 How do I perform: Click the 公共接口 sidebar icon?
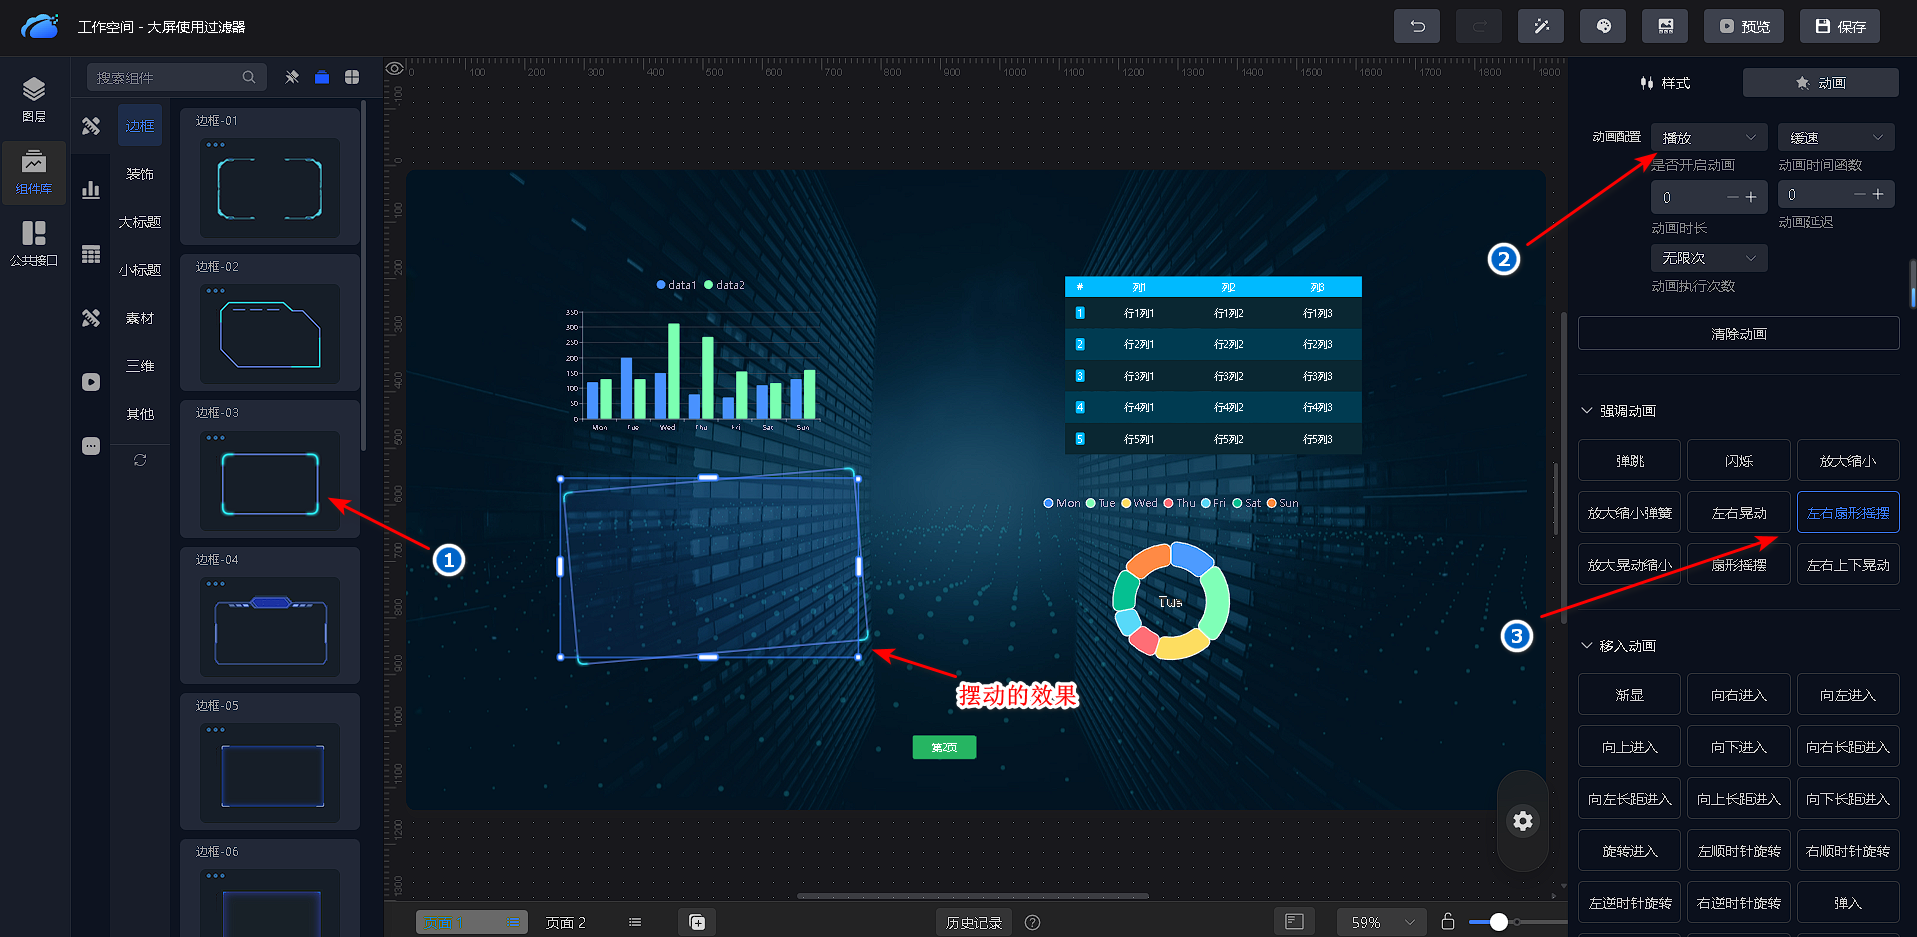click(x=34, y=243)
